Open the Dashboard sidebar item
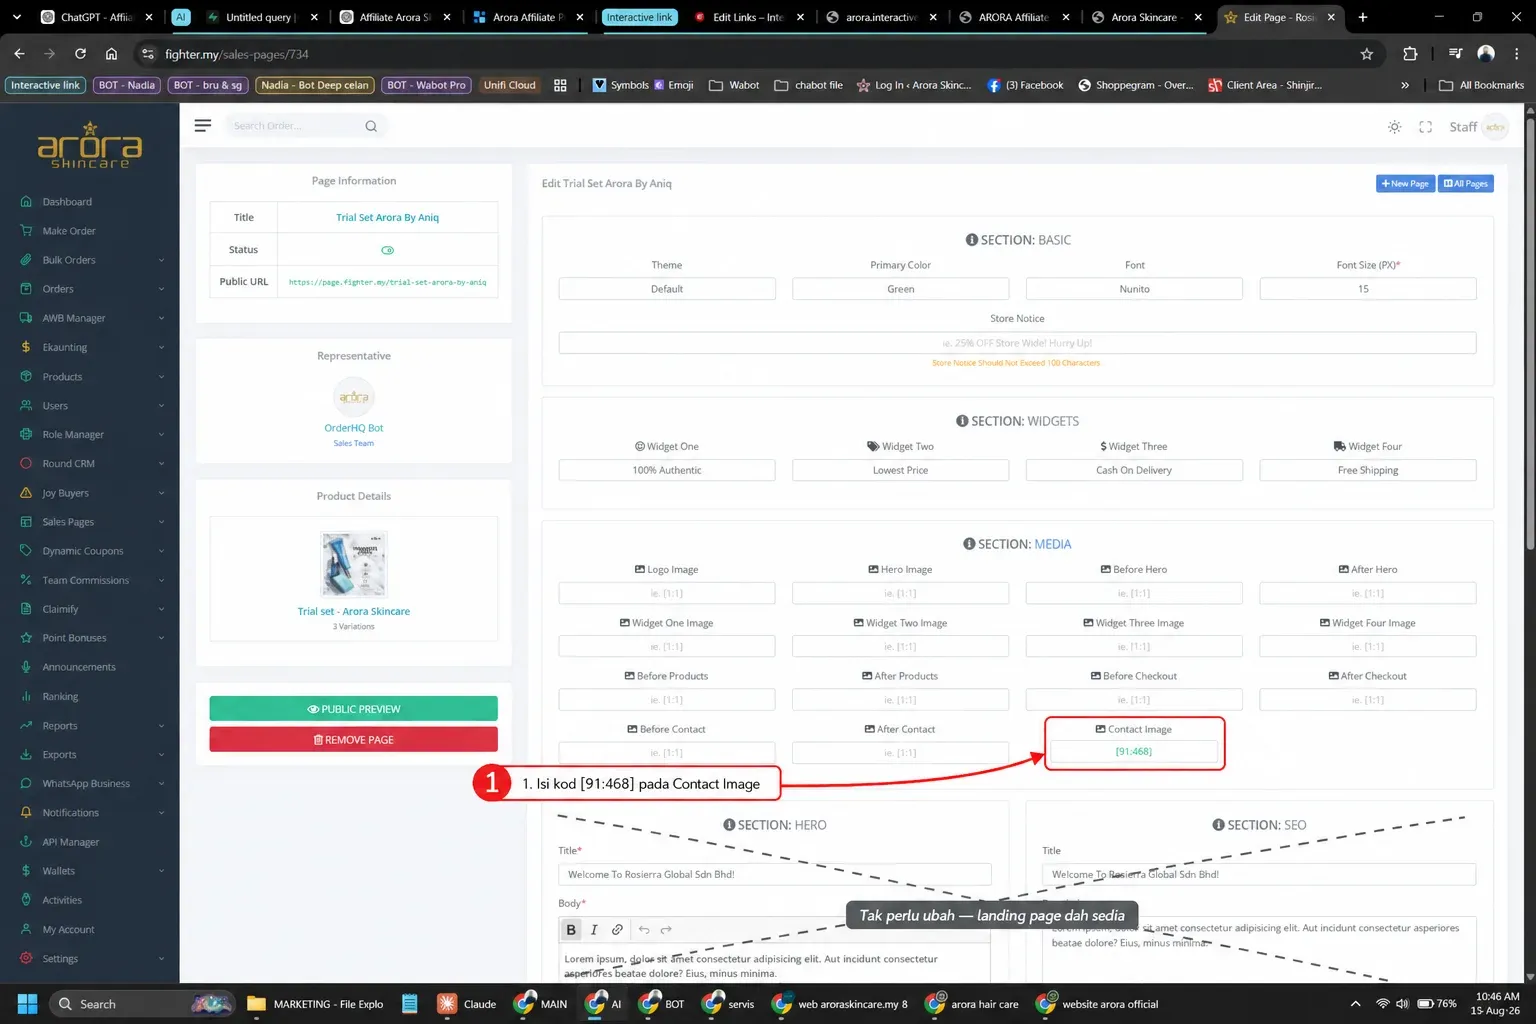 tap(67, 202)
